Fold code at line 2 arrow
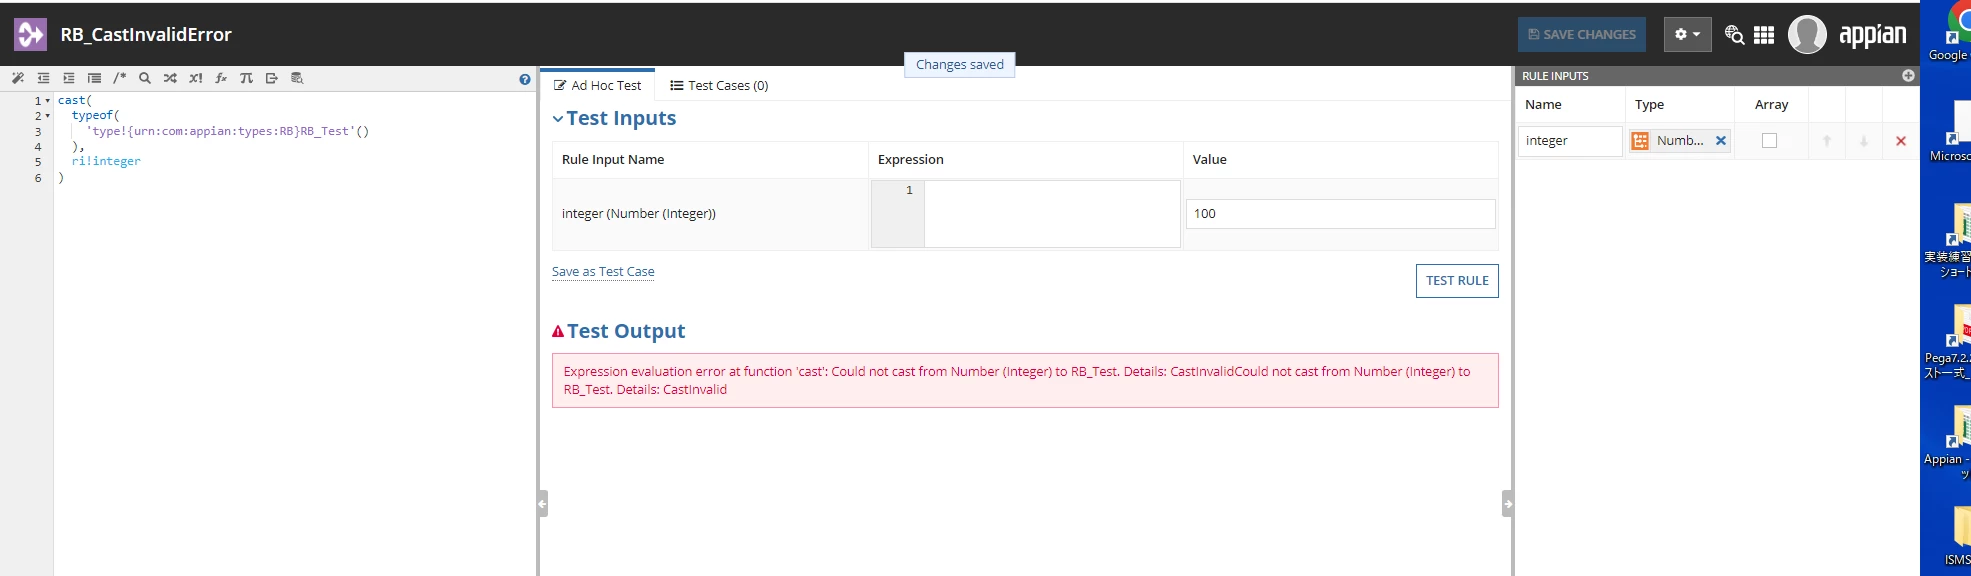Screen dimensions: 1971x576 coord(48,116)
